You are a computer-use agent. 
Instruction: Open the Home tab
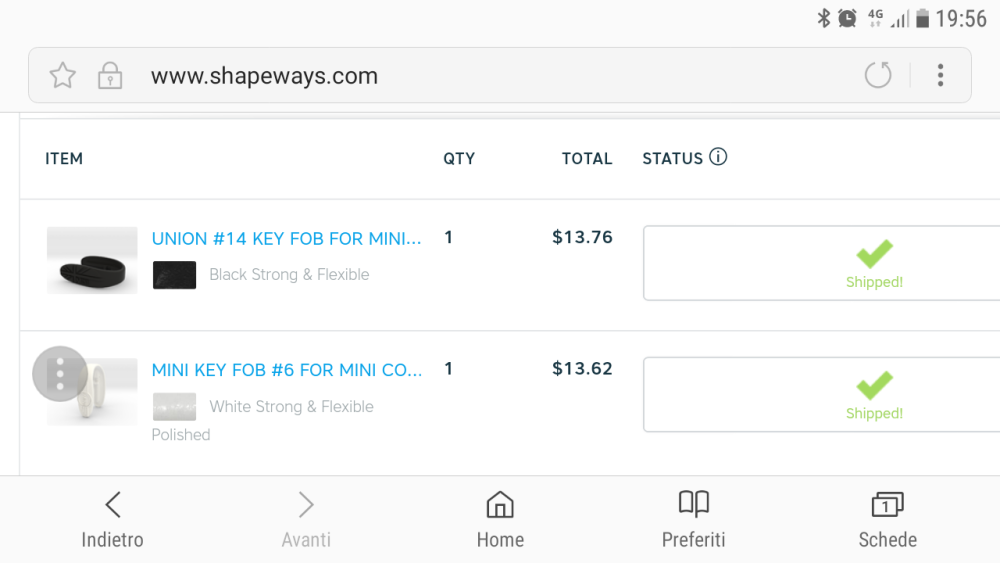500,519
